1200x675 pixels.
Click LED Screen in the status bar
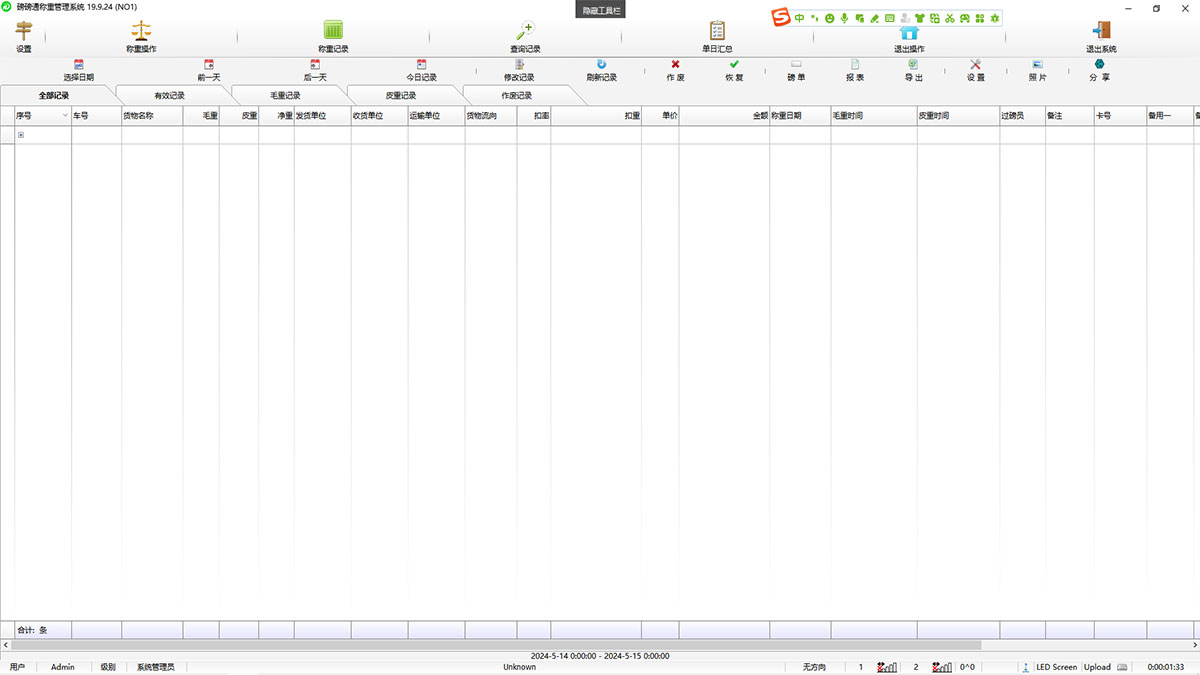pos(1056,667)
